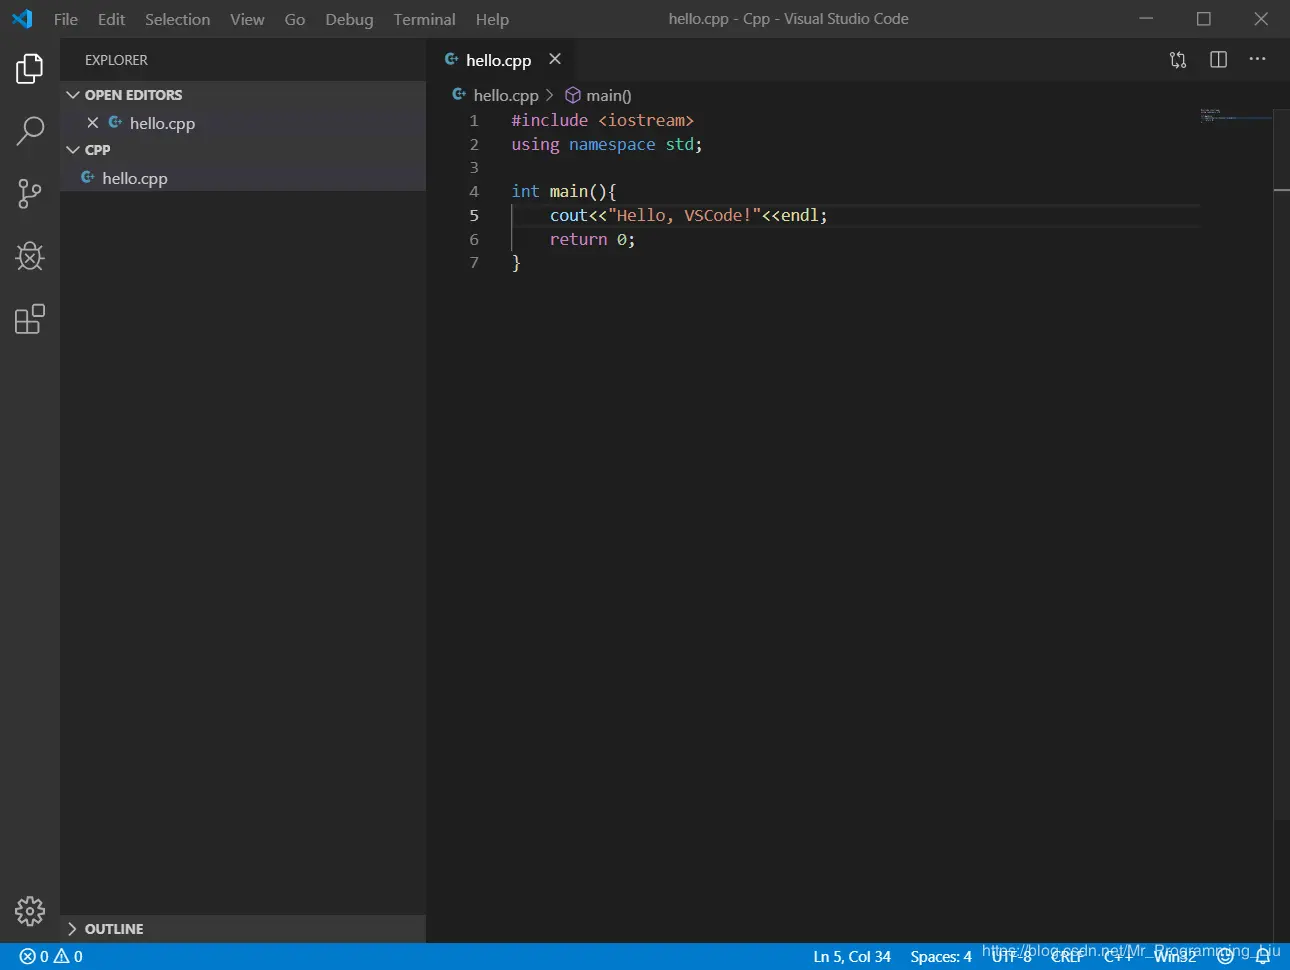Image resolution: width=1290 pixels, height=970 pixels.
Task: Click the Win32 configuration in status bar
Action: (x=1175, y=956)
